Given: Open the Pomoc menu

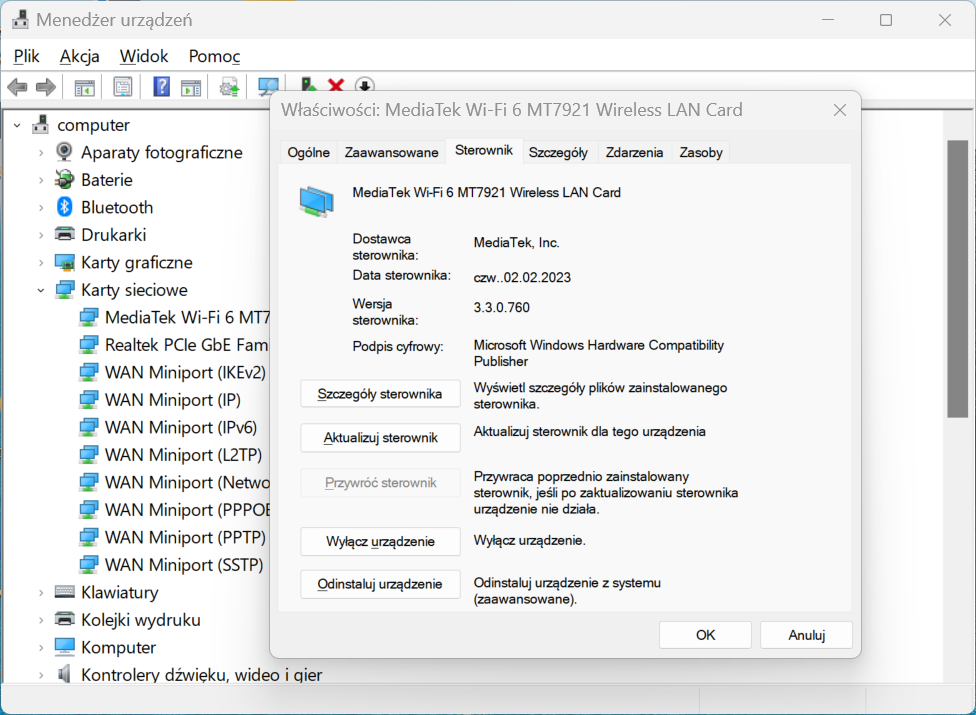Looking at the screenshot, I should [x=214, y=56].
